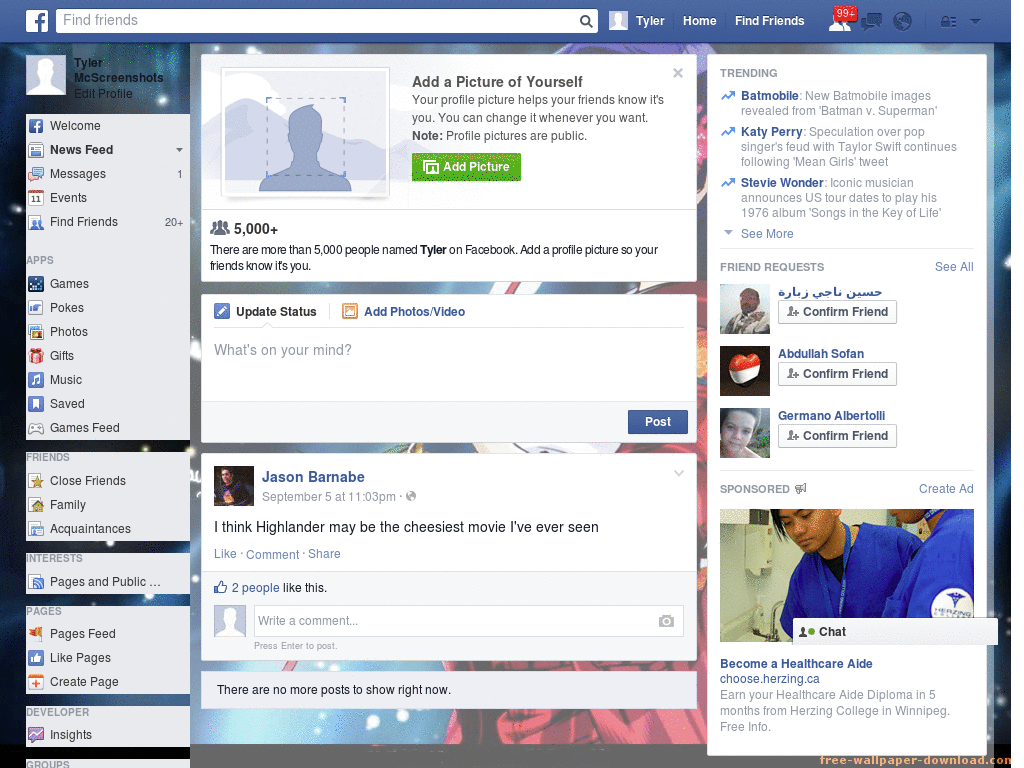The height and width of the screenshot is (768, 1024).
Task: Open See All friend requests link
Action: click(953, 266)
